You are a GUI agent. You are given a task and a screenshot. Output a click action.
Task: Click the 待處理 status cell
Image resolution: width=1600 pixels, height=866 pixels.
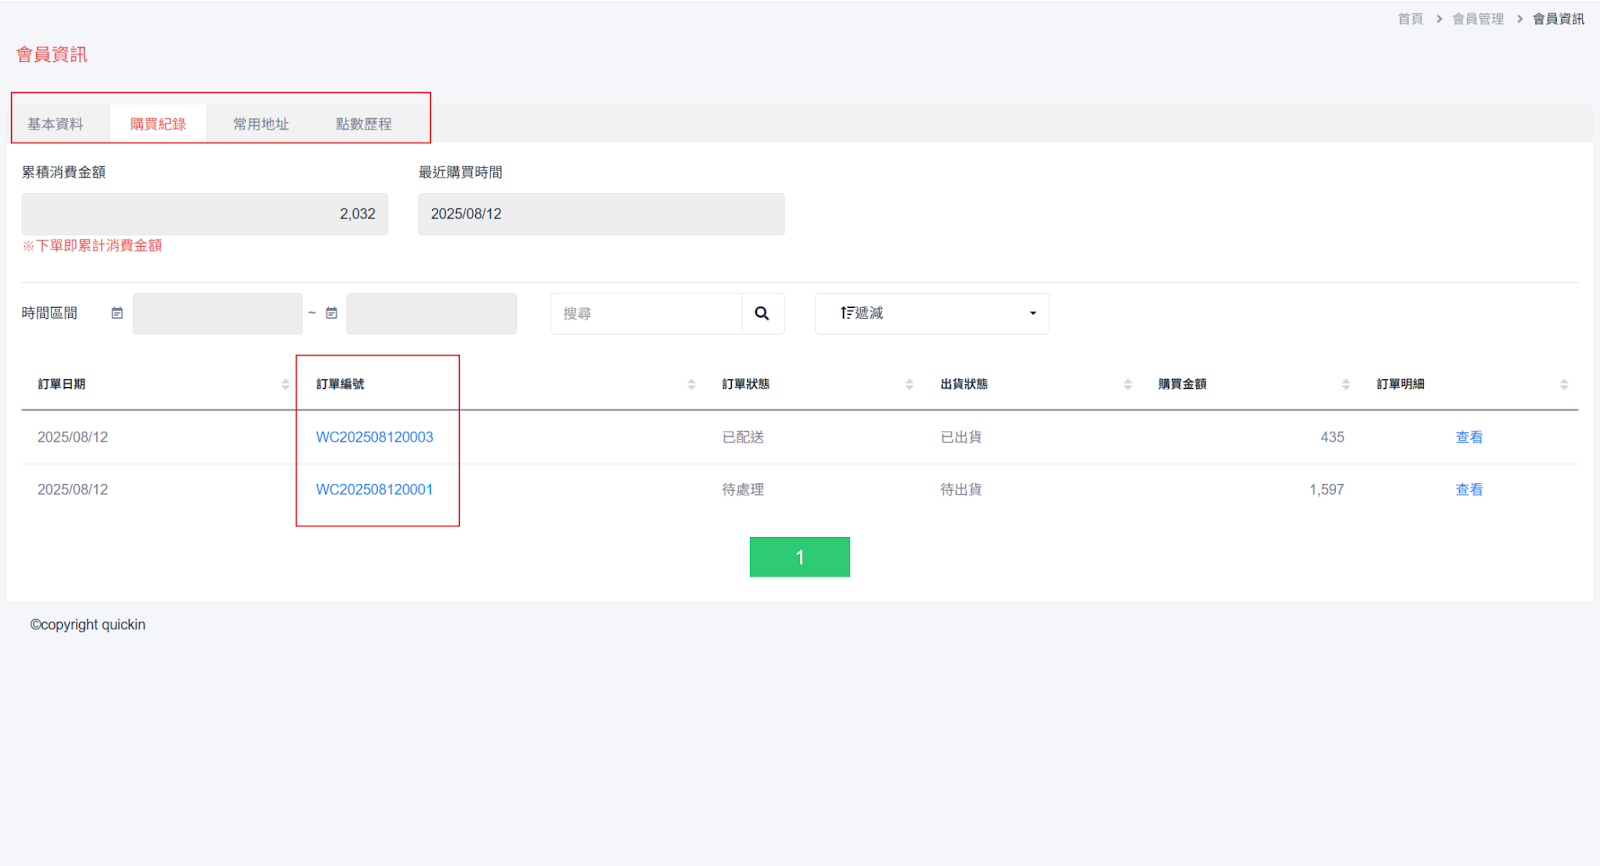click(743, 489)
